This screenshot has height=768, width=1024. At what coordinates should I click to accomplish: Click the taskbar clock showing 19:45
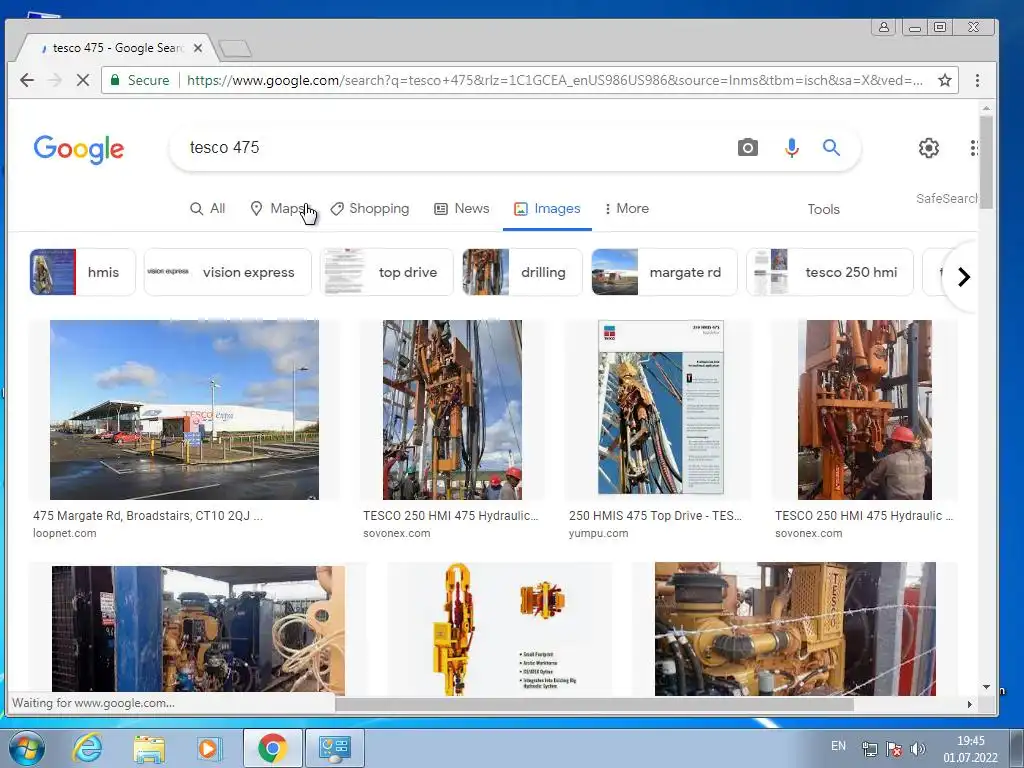[970, 749]
